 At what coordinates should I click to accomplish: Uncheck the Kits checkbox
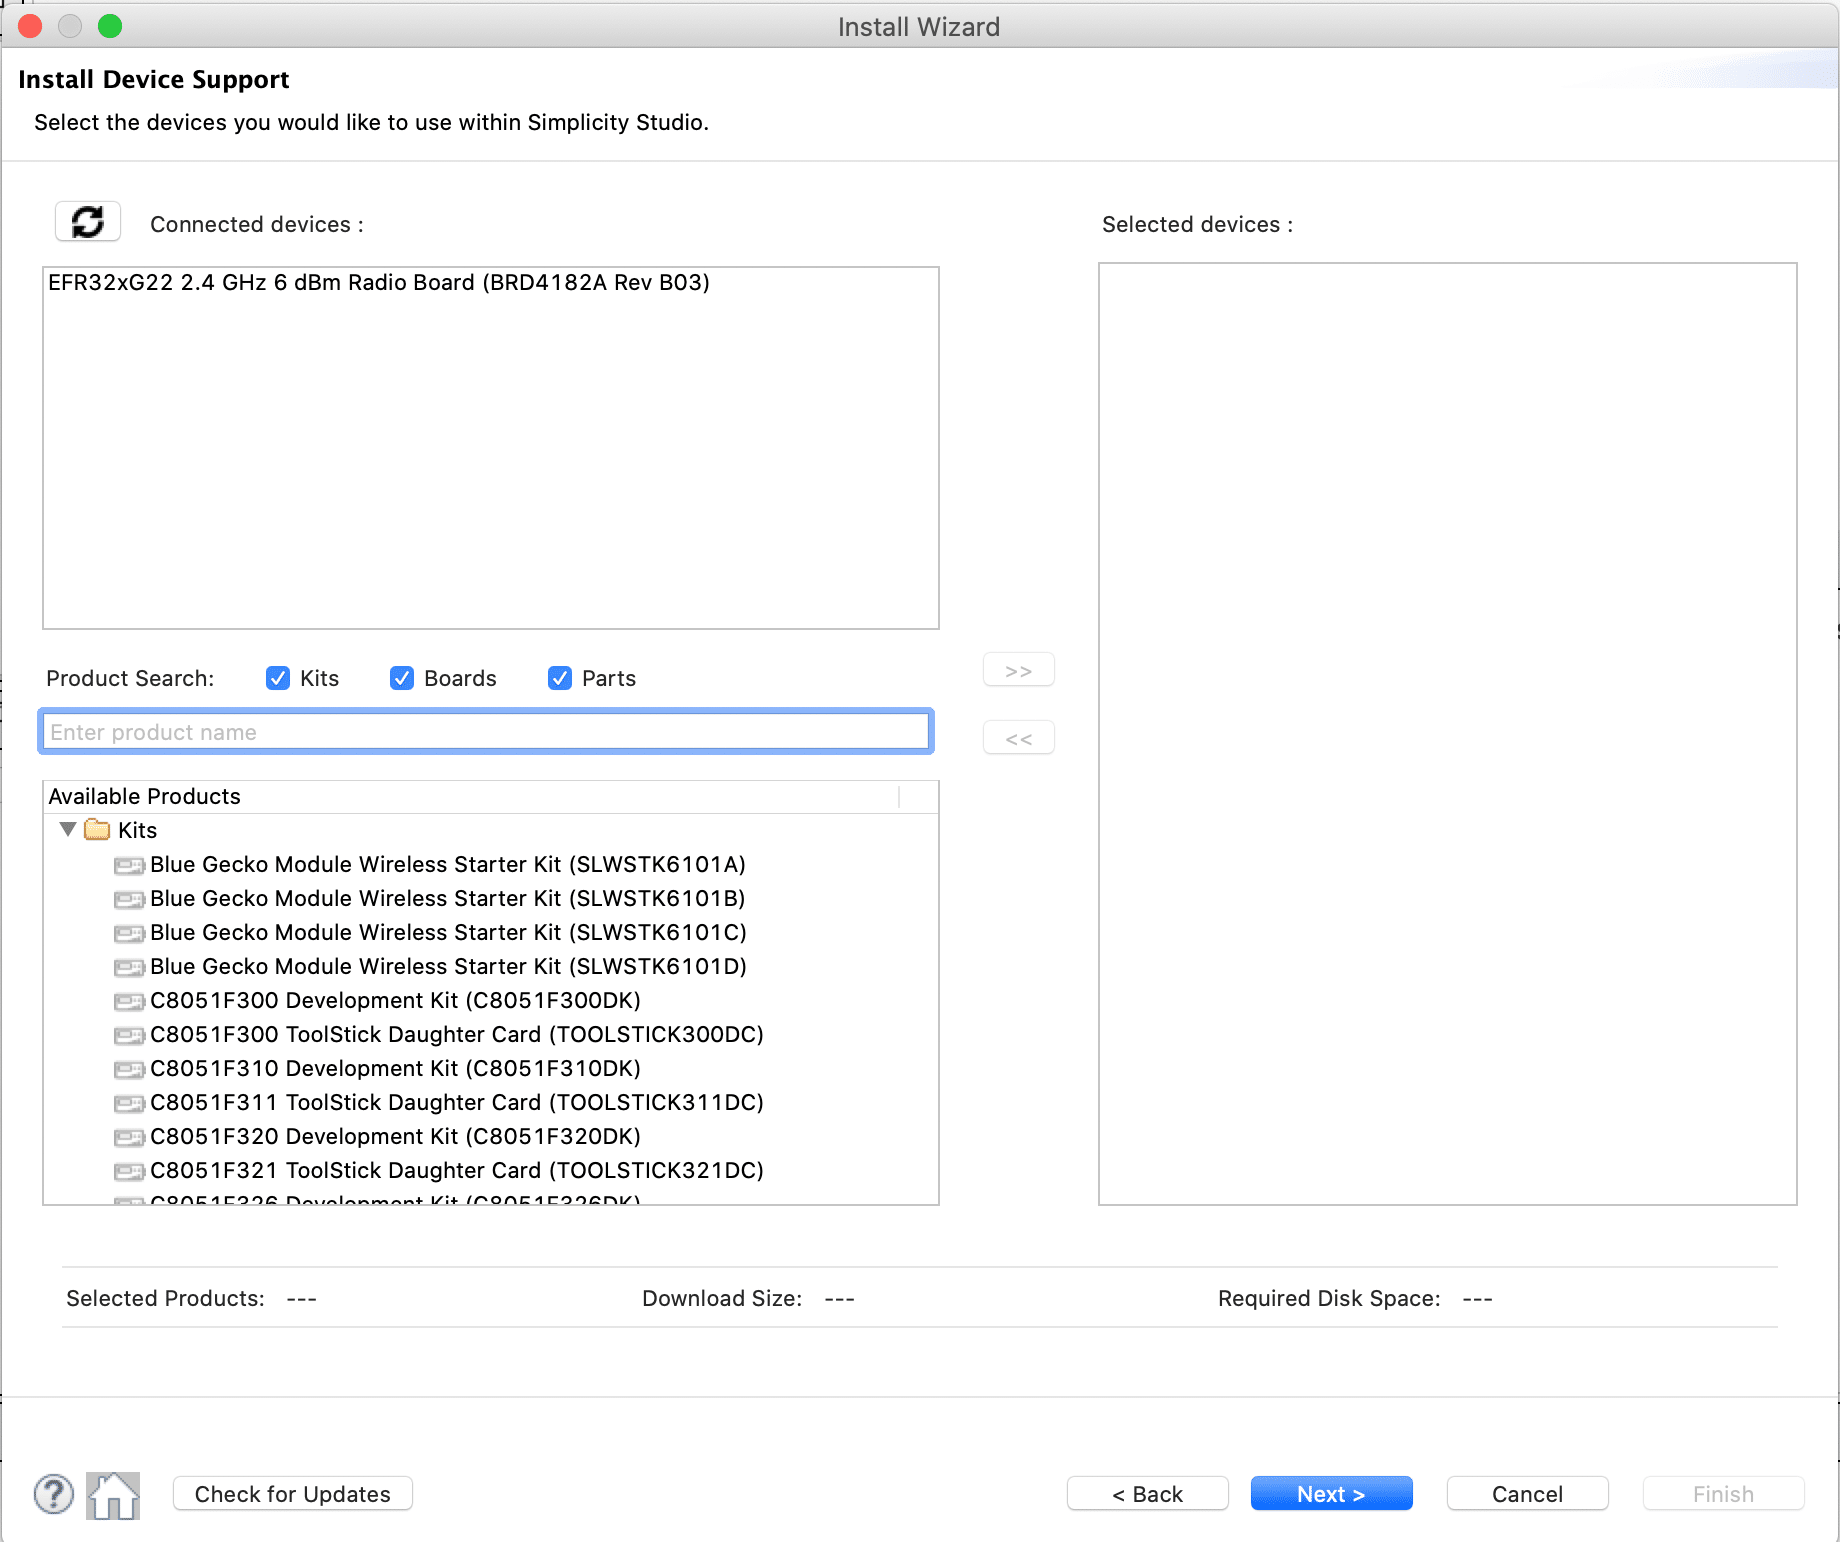tap(277, 678)
